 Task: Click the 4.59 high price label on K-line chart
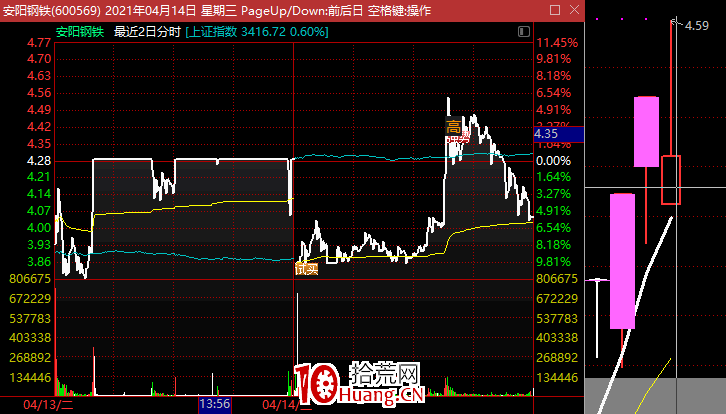coord(697,25)
